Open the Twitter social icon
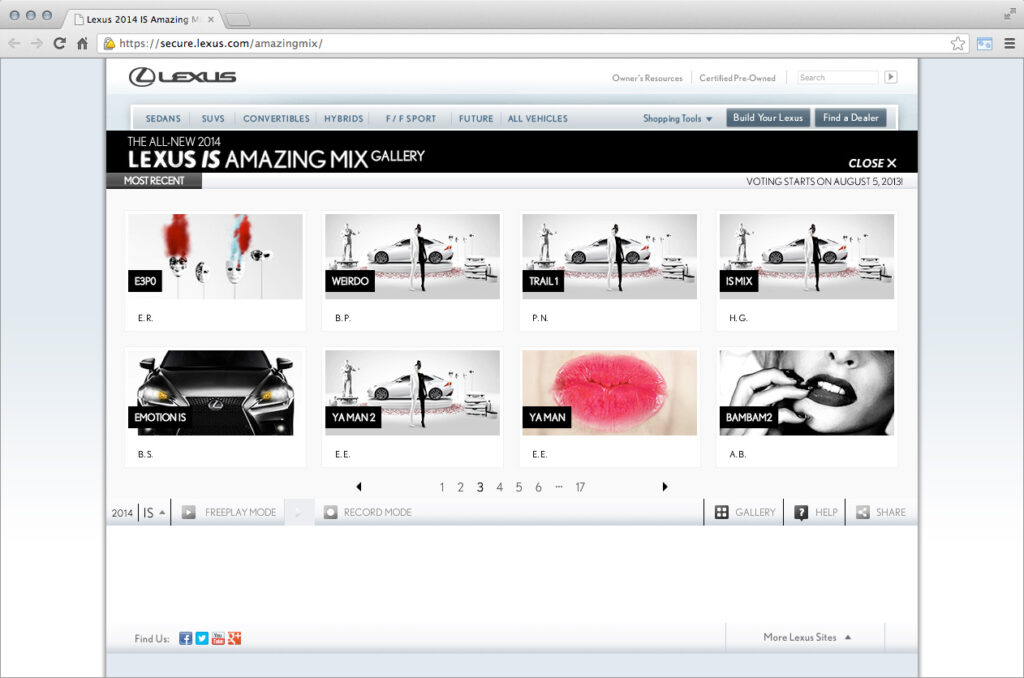1024x678 pixels. click(x=202, y=638)
